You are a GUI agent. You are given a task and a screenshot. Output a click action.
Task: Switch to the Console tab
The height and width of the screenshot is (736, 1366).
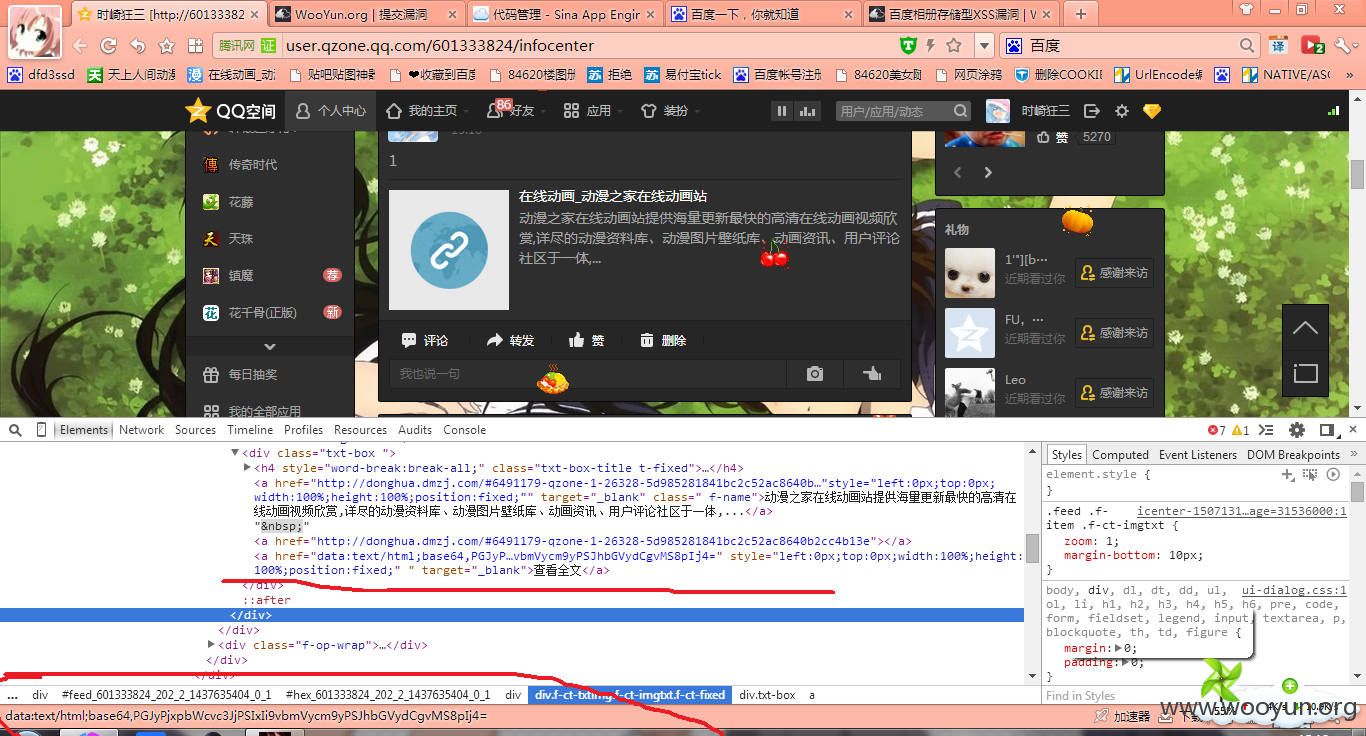(x=464, y=430)
